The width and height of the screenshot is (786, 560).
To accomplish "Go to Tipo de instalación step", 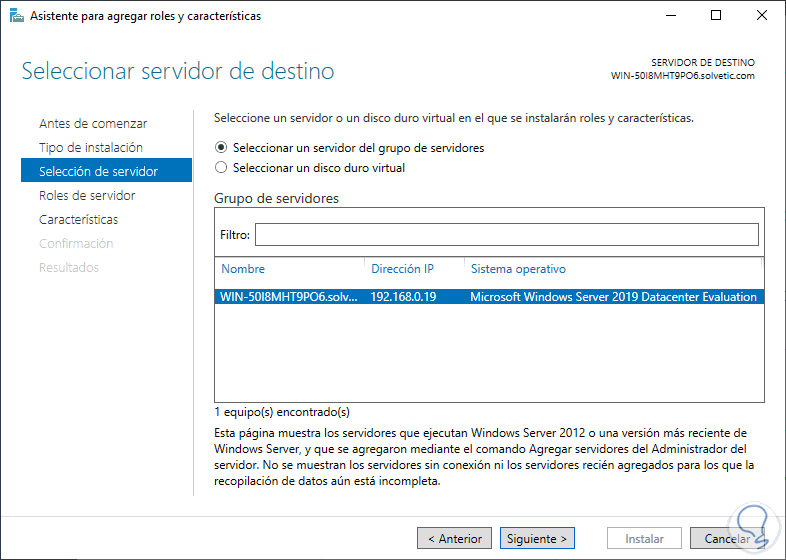I will (x=91, y=148).
